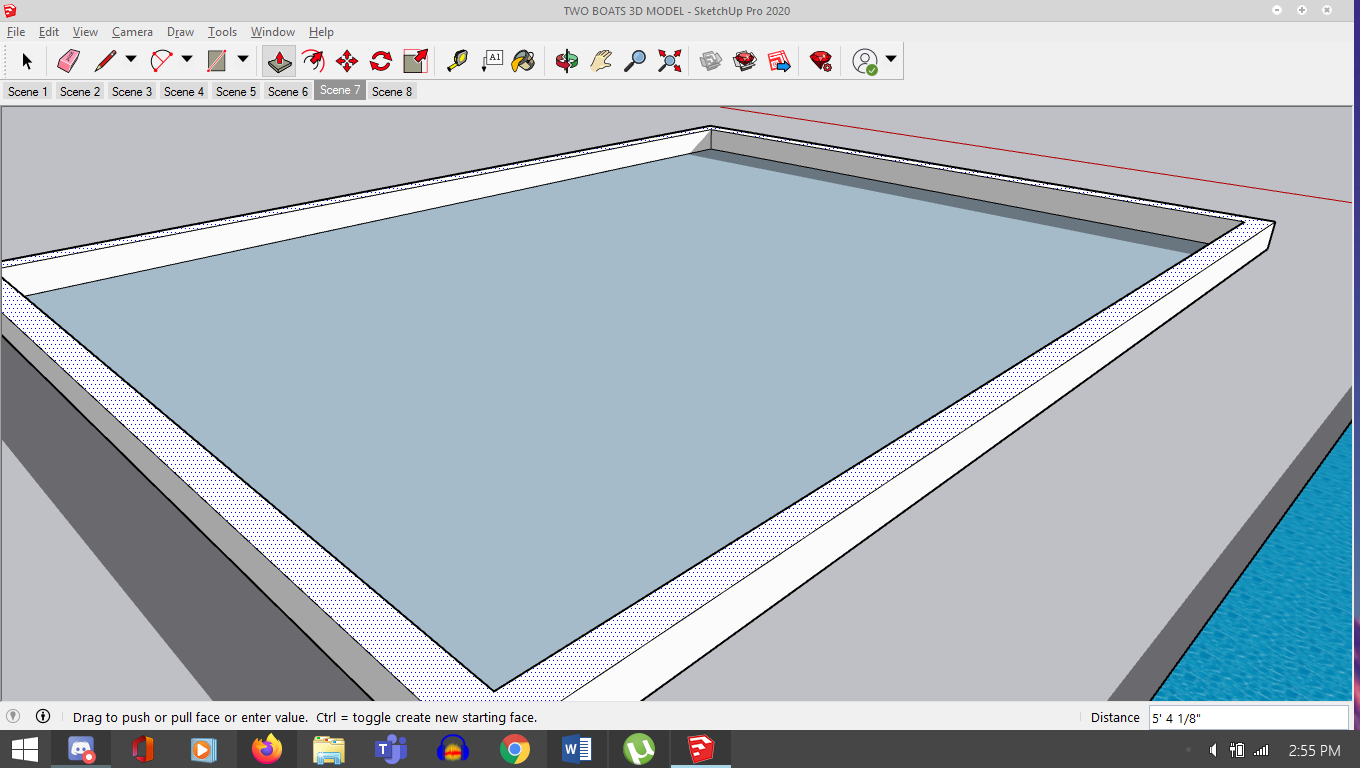Expand the Arc tool dropdown arrow
Viewport: 1360px width, 768px height.
(x=187, y=60)
